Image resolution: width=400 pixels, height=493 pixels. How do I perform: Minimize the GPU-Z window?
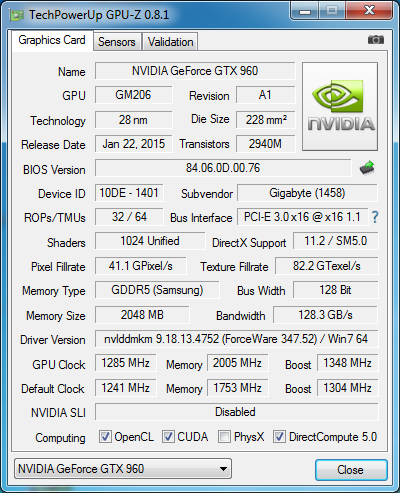pyautogui.click(x=305, y=12)
